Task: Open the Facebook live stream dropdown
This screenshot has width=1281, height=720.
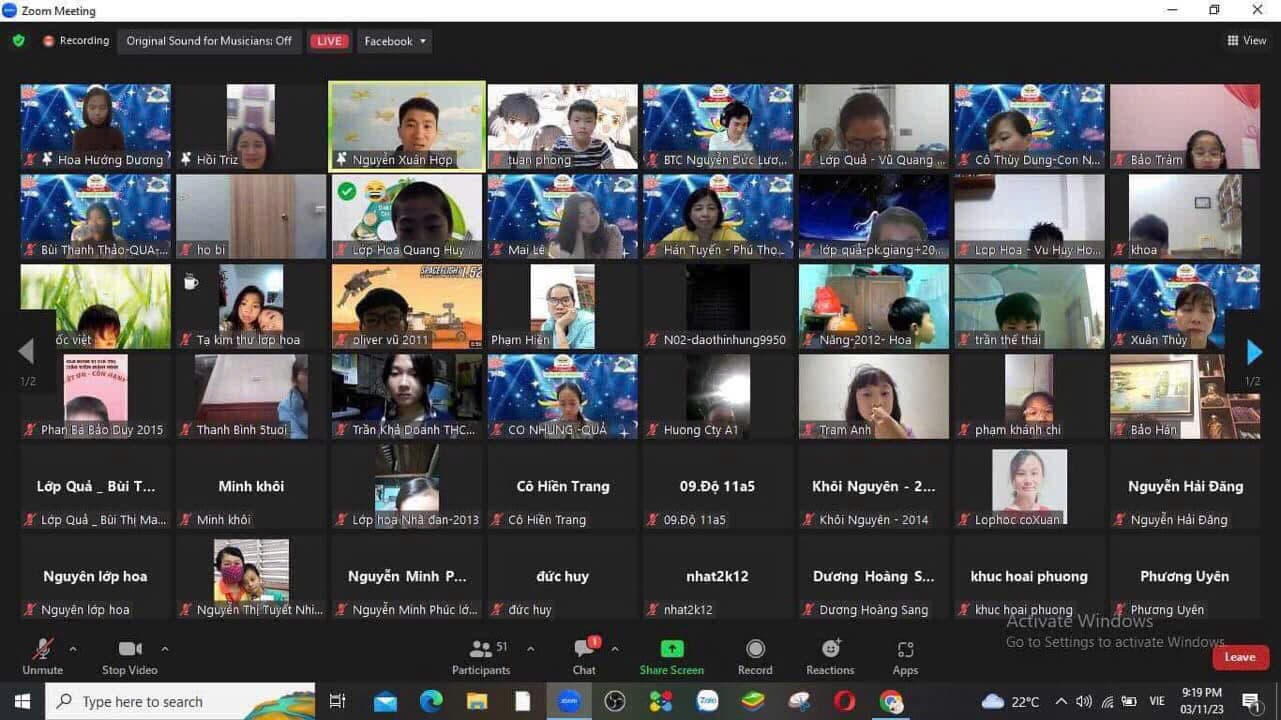Action: coord(396,41)
